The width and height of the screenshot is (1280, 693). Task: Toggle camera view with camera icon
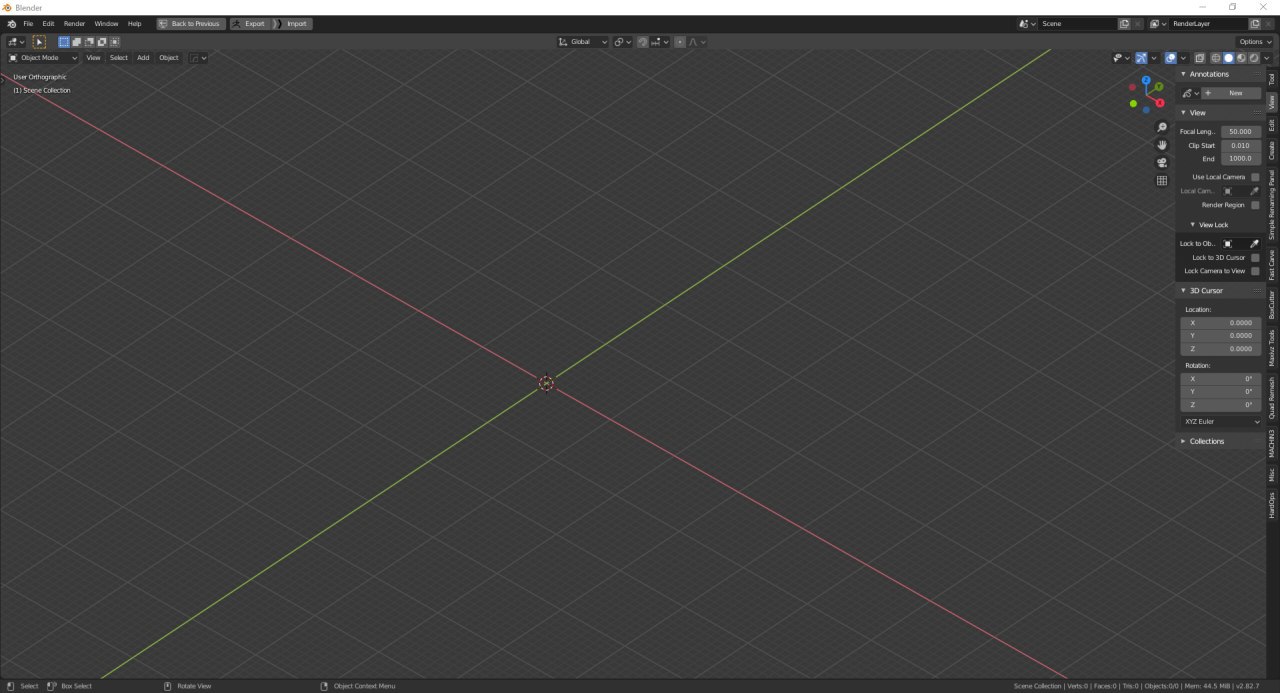tap(1162, 163)
